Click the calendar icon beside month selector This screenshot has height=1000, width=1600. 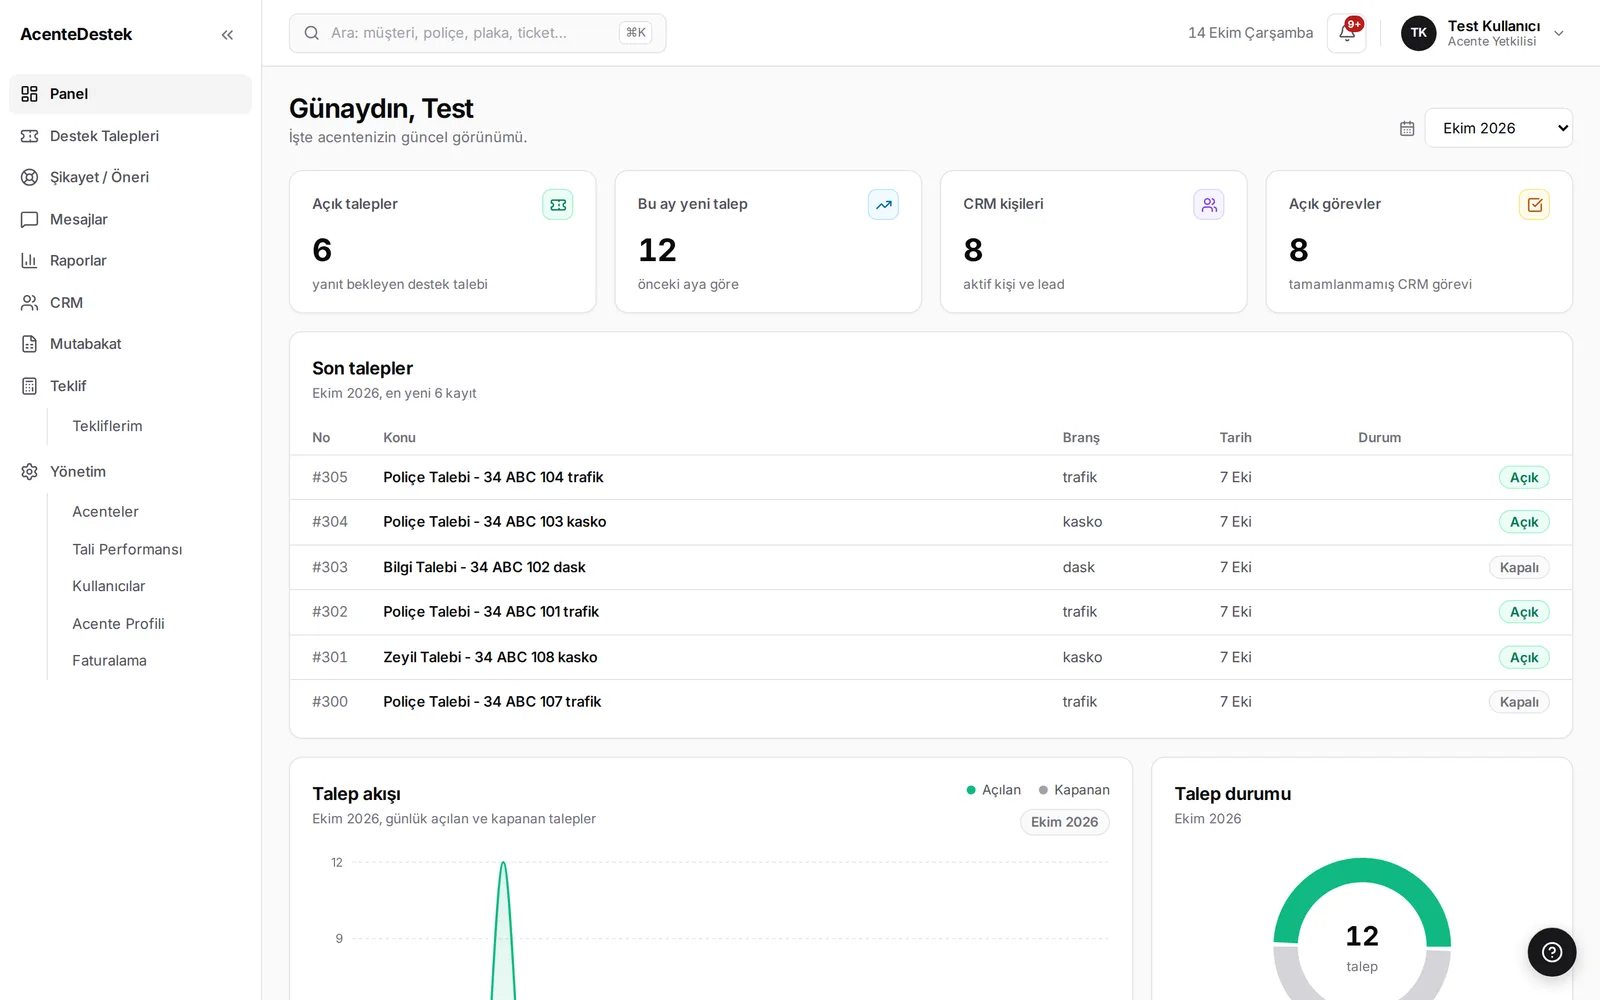pos(1407,128)
